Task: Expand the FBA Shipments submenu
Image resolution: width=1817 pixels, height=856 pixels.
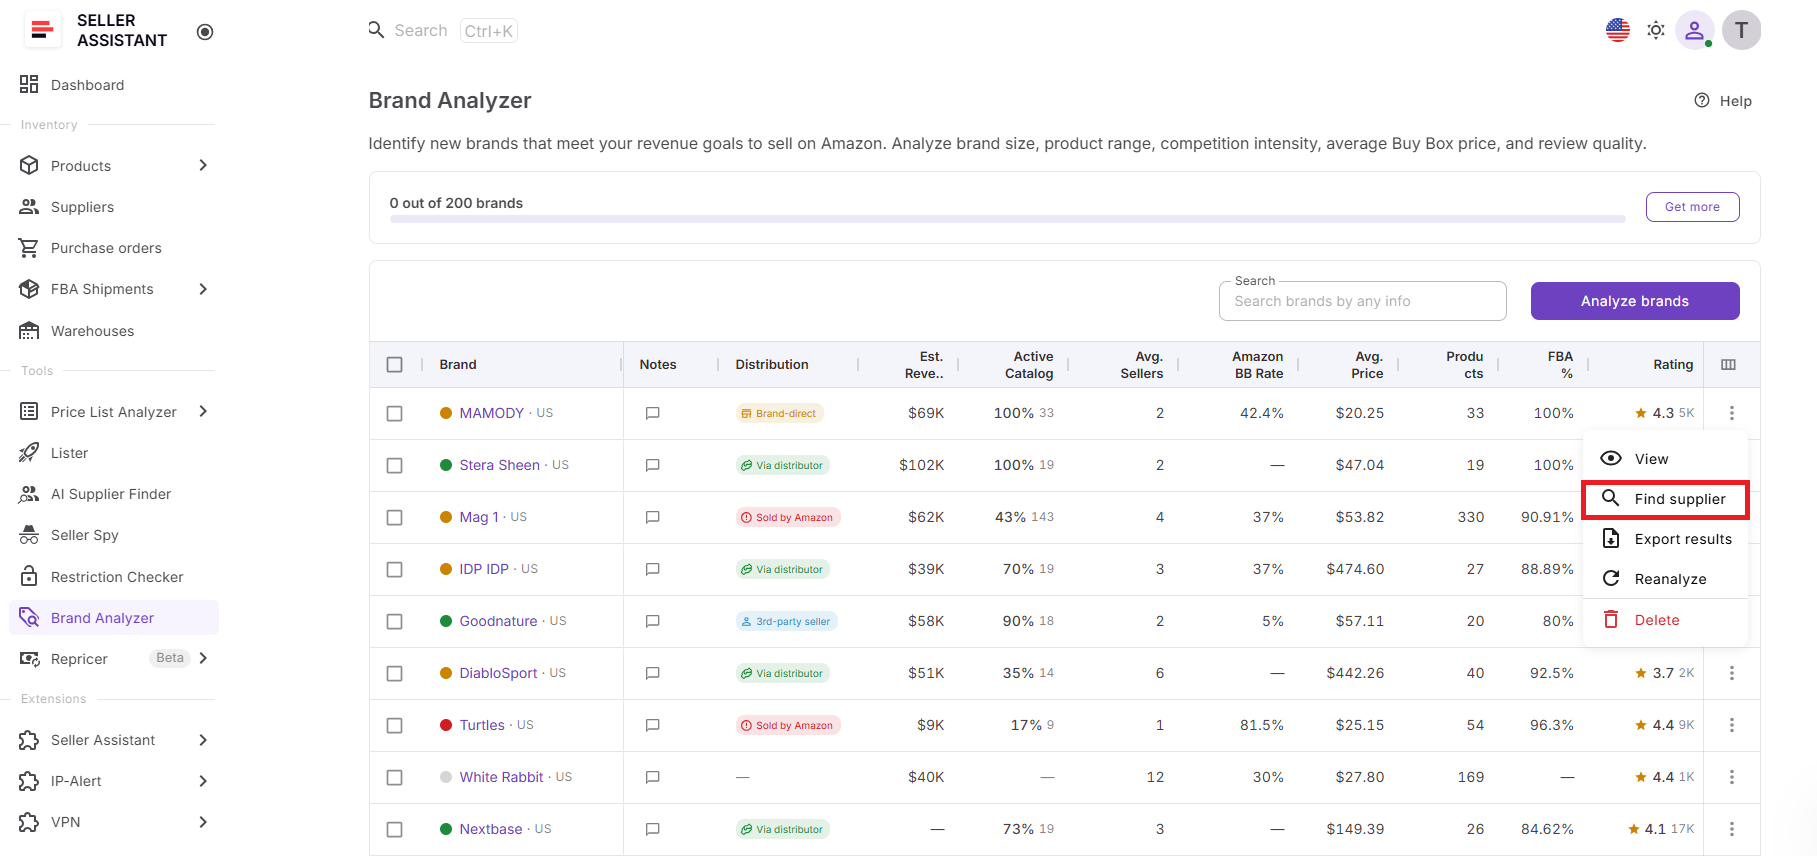Action: 203,289
